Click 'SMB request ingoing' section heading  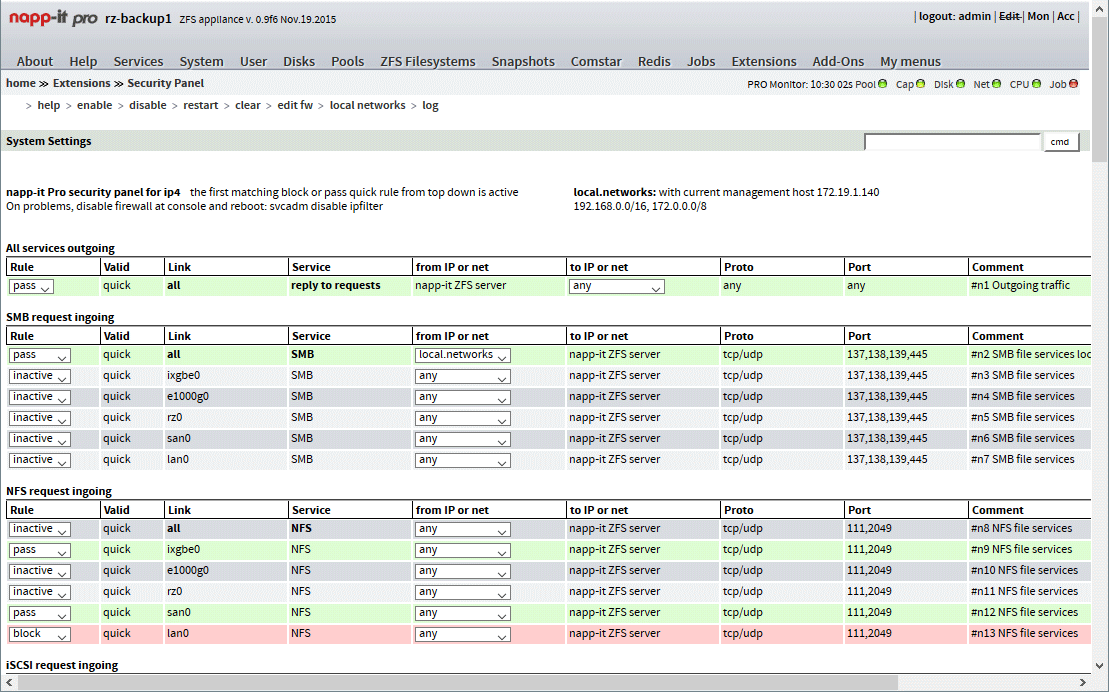(60, 317)
